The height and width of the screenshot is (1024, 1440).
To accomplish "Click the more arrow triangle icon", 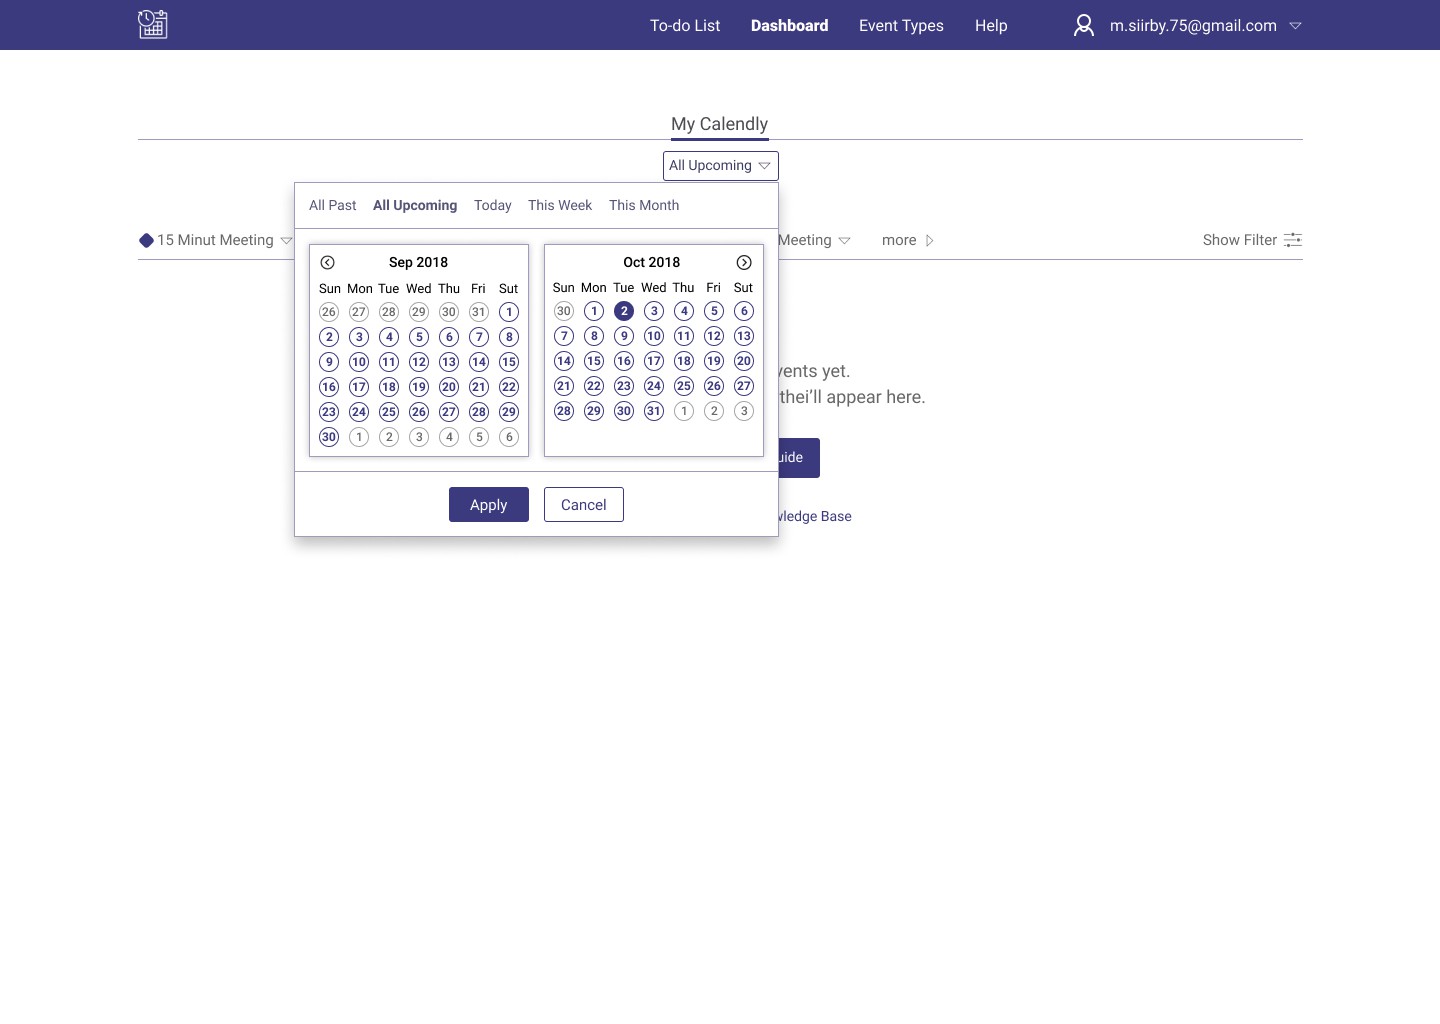I will [x=929, y=240].
